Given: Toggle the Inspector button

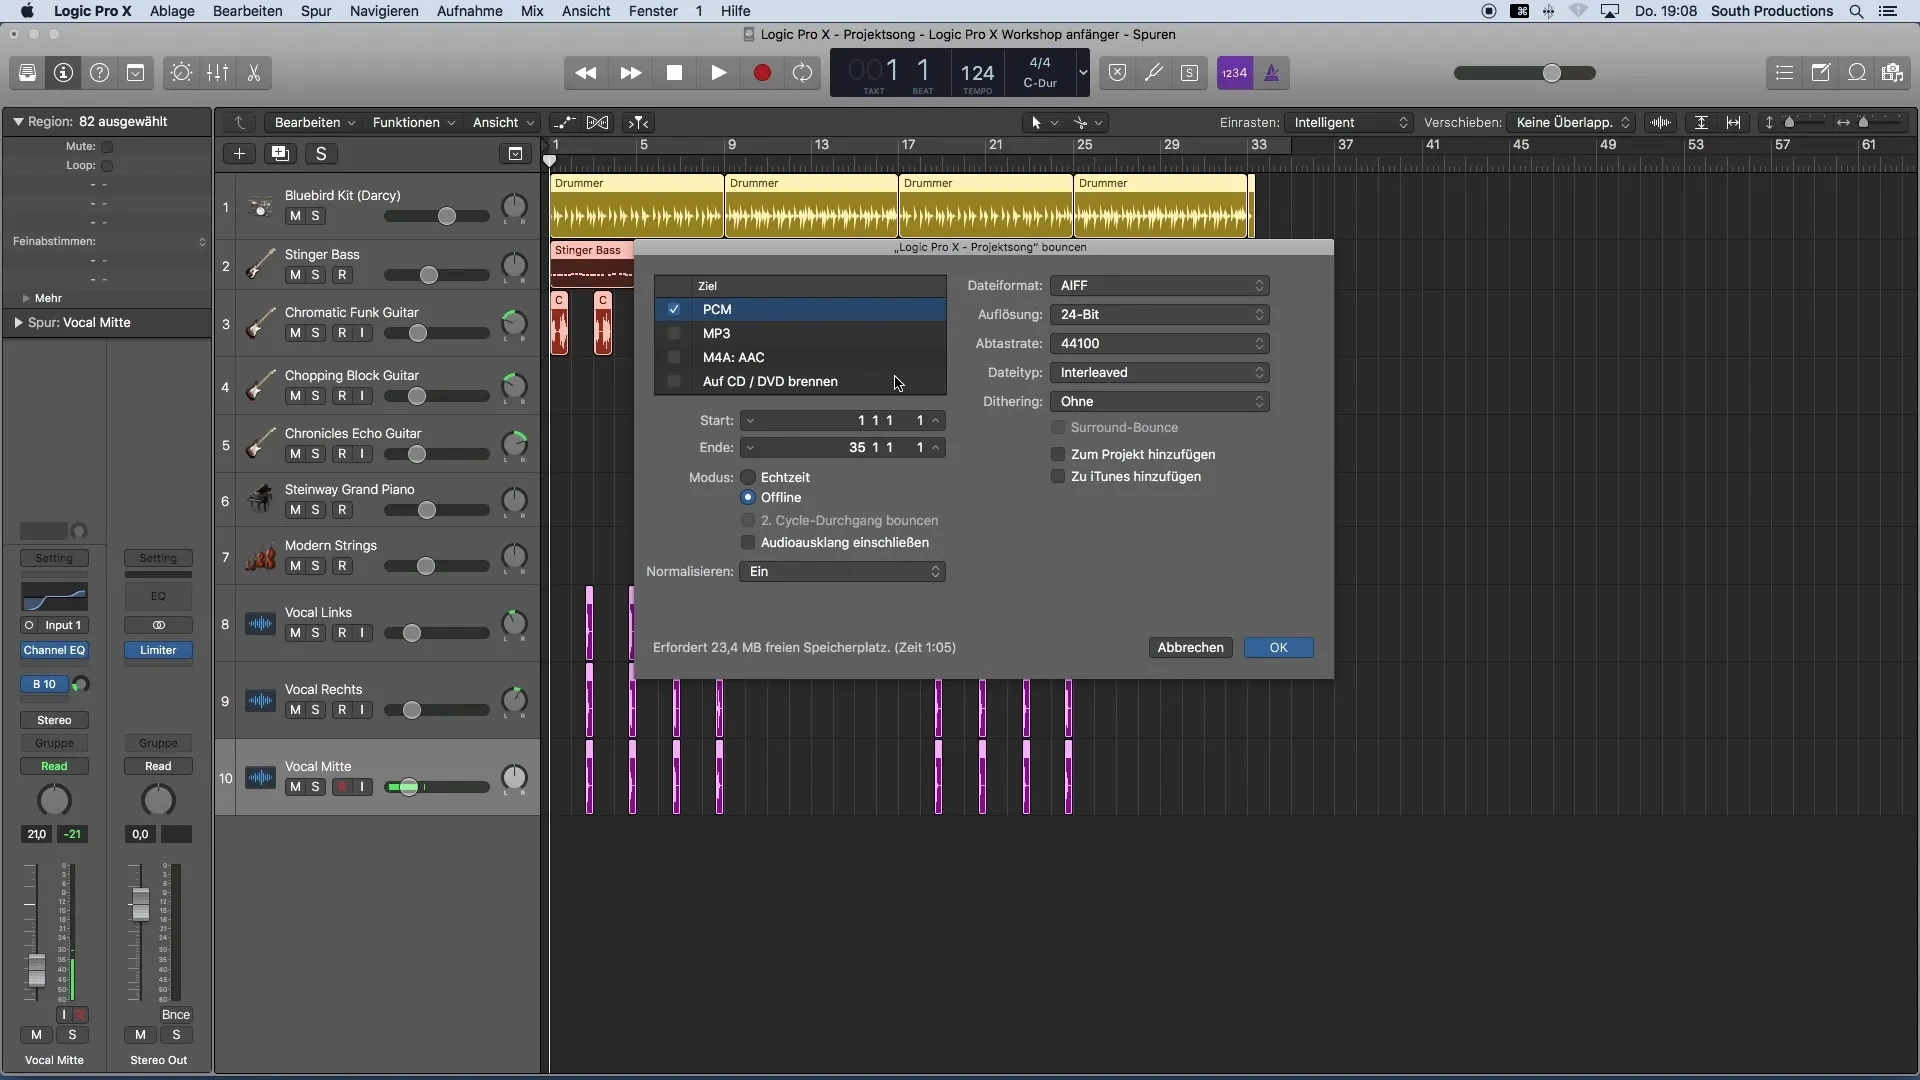Looking at the screenshot, I should [x=63, y=73].
